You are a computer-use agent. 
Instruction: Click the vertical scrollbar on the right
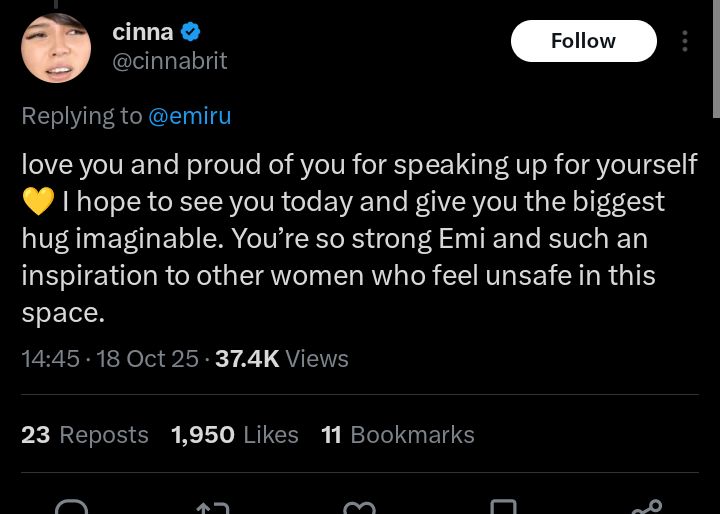(x=714, y=60)
